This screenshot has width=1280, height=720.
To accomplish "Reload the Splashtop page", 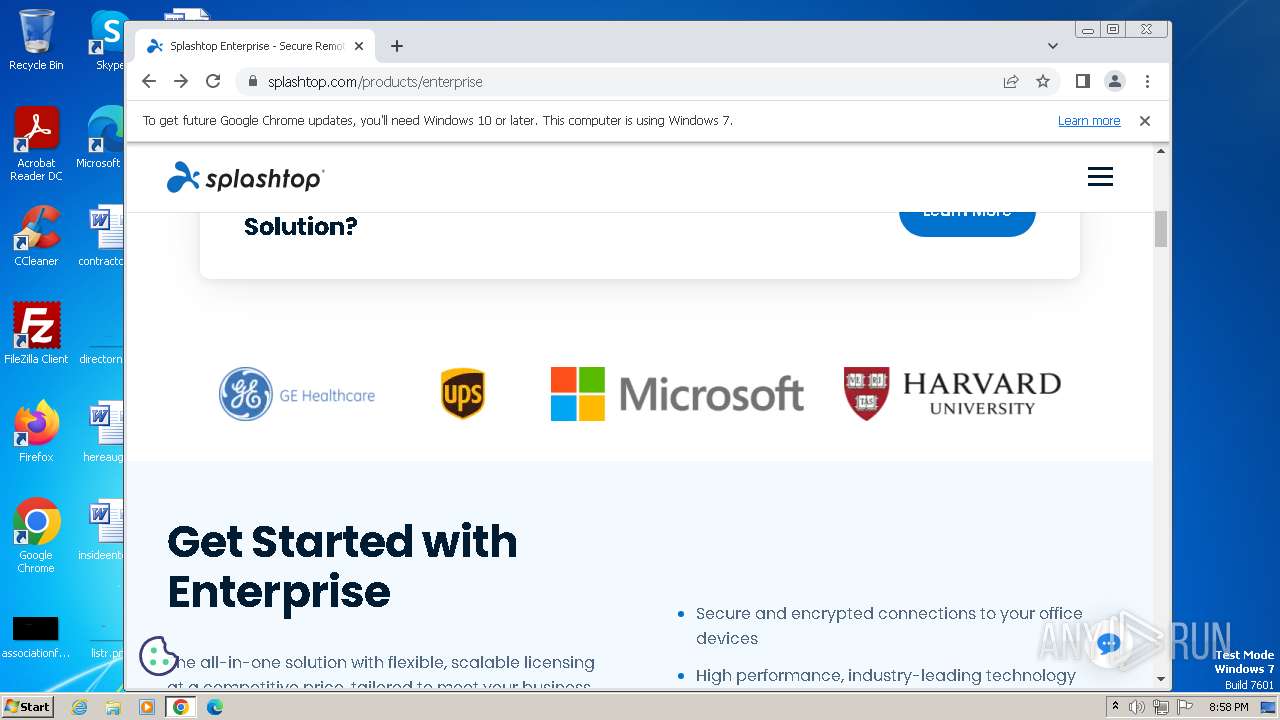I will click(213, 81).
